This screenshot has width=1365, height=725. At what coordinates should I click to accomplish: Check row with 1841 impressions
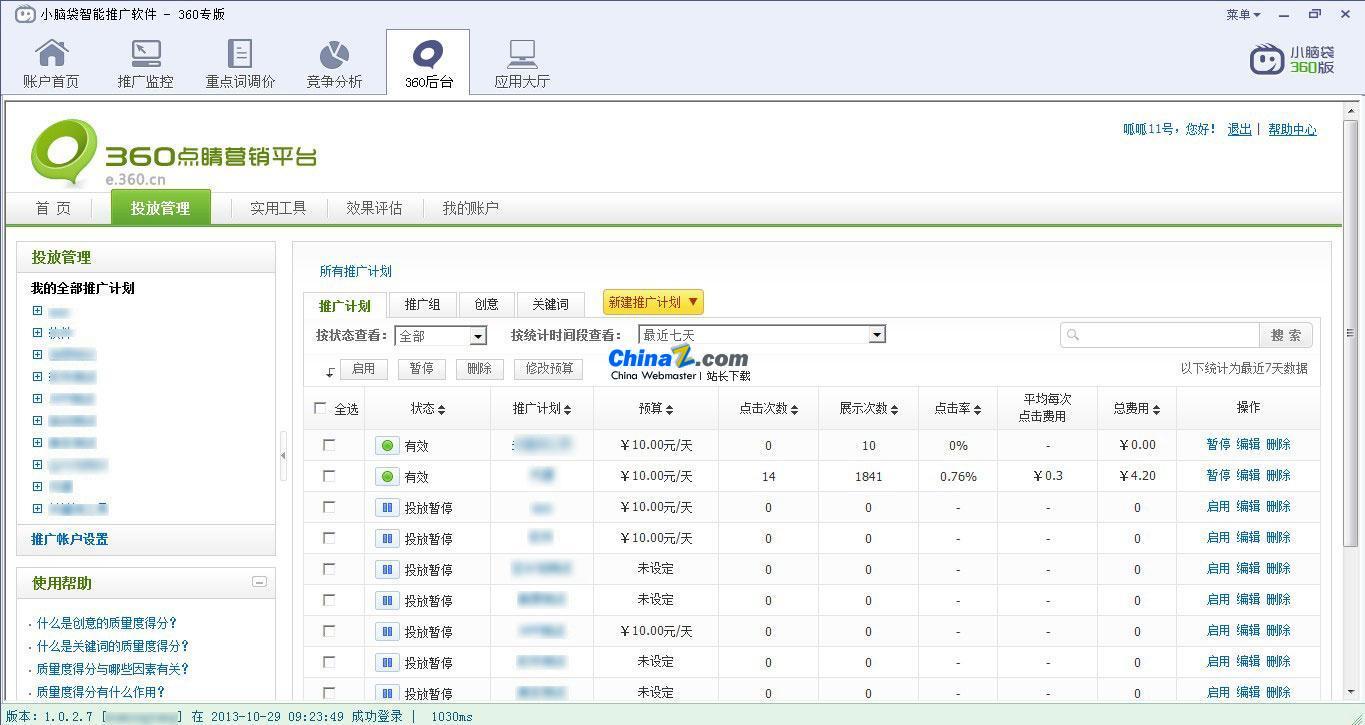click(x=329, y=476)
